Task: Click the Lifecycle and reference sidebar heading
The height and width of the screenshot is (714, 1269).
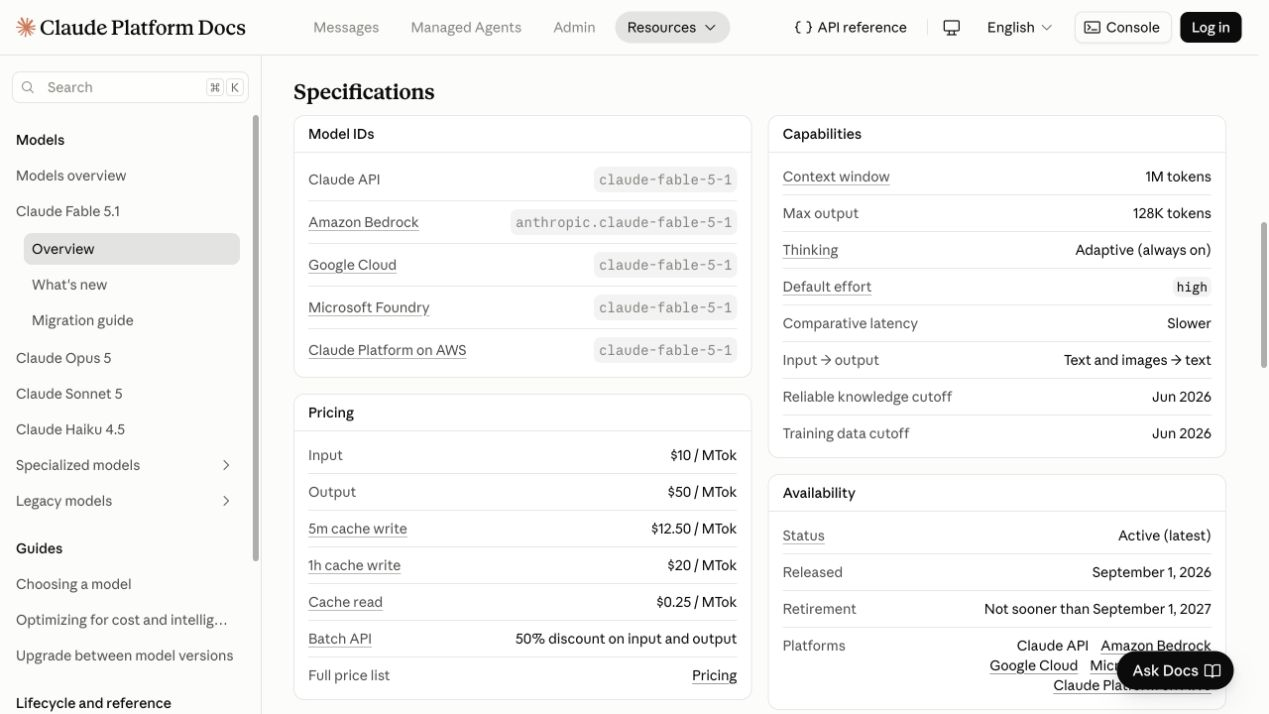Action: pos(93,703)
